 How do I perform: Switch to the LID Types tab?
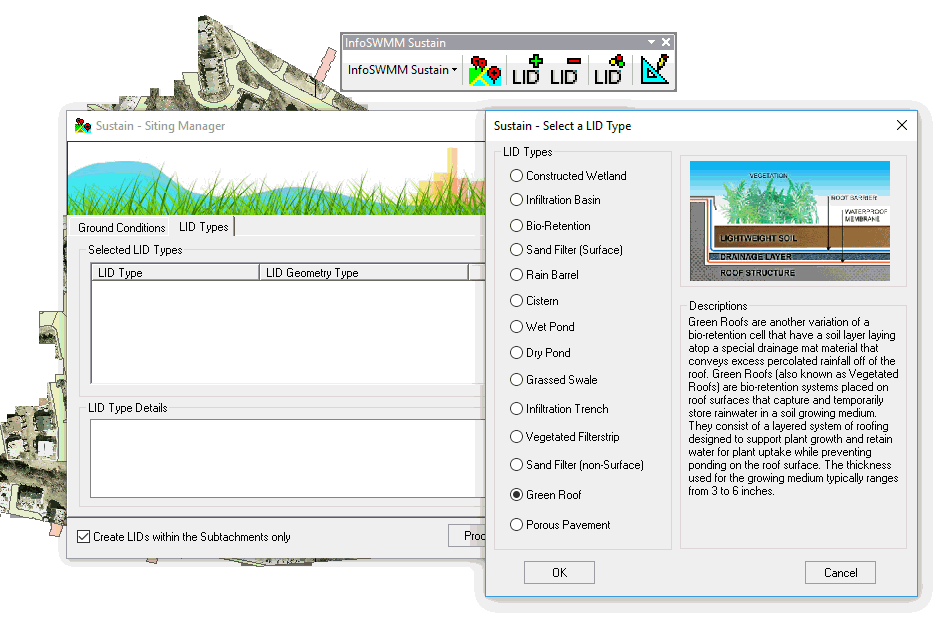click(203, 227)
